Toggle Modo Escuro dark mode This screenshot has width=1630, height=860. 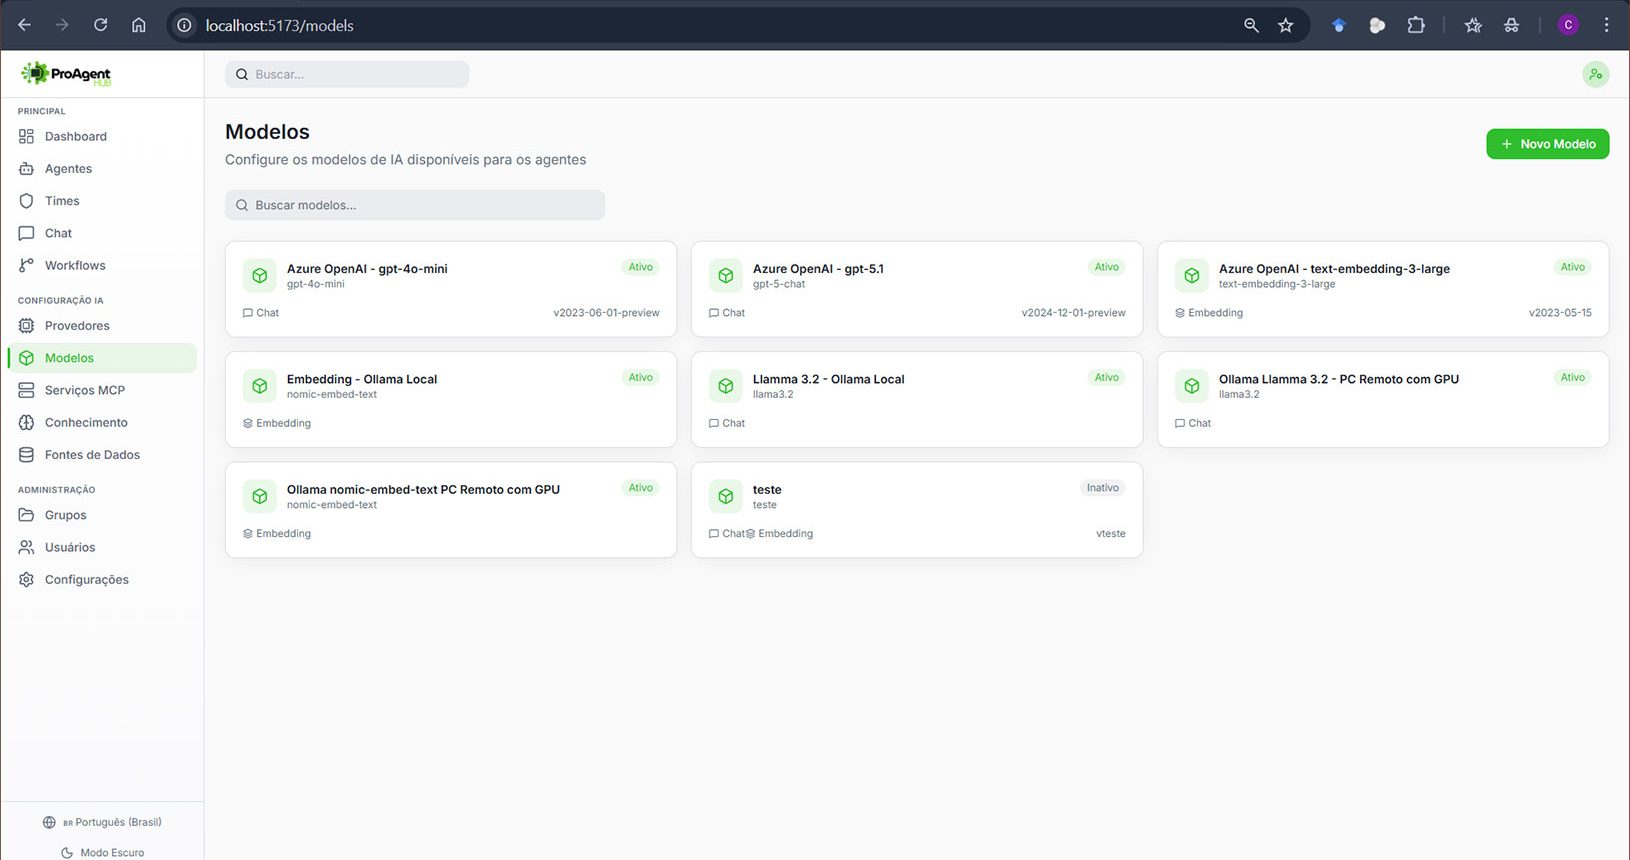102,852
